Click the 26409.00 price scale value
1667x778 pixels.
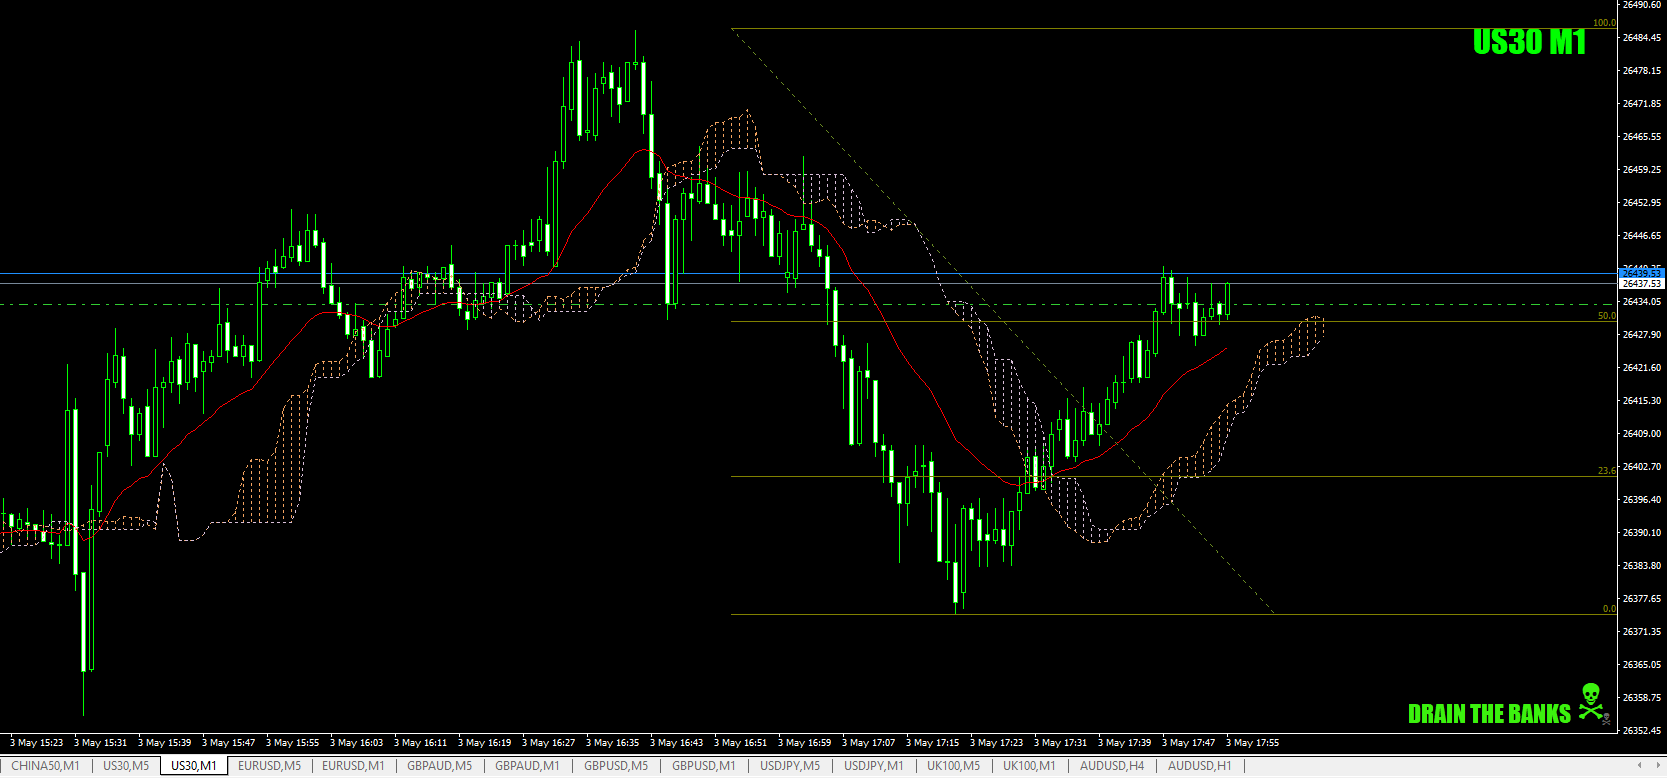(1642, 434)
